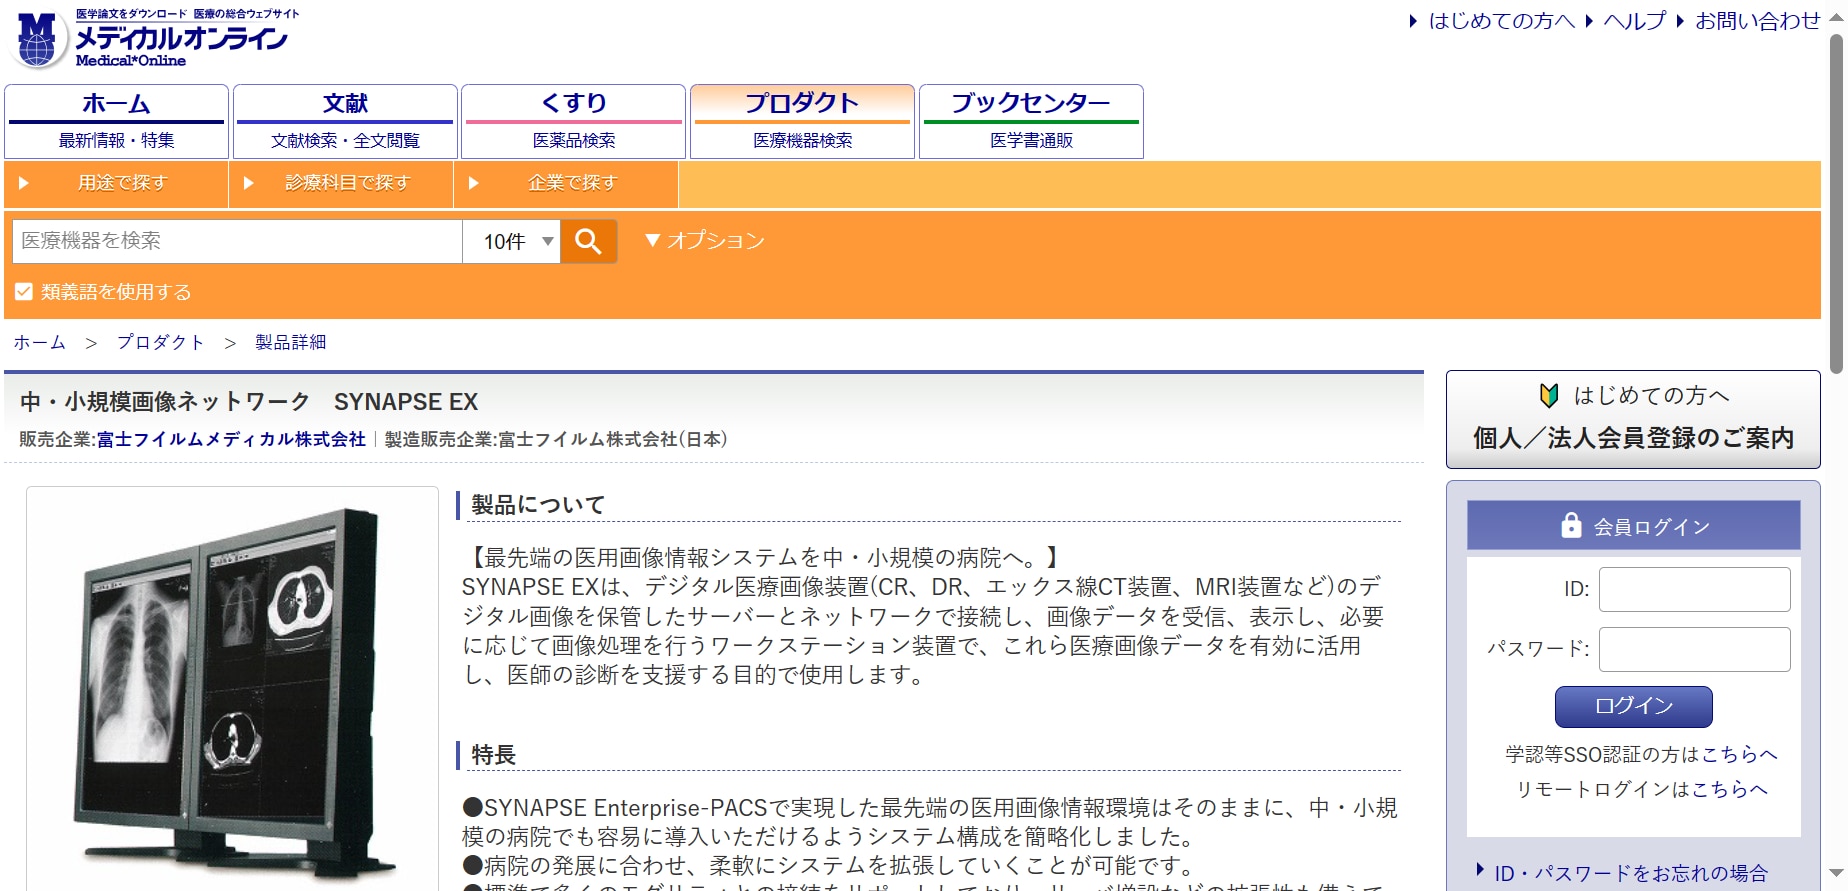This screenshot has height=891, width=1848.
Task: Click the arrow icon beside 用途で探す
Action: pos(24,184)
